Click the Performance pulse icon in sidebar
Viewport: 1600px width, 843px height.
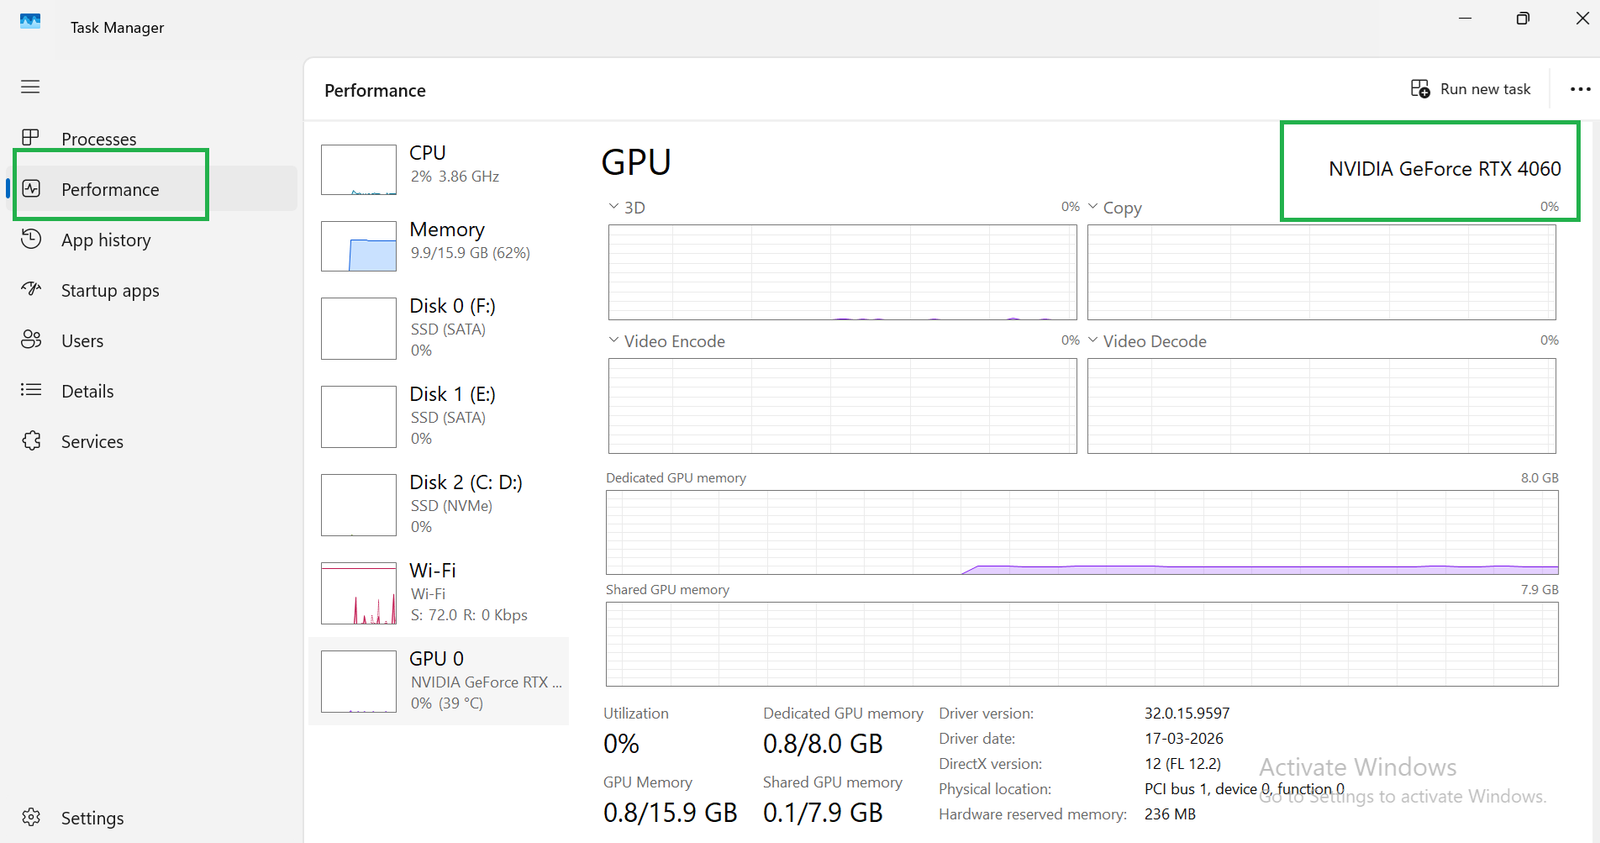(31, 188)
